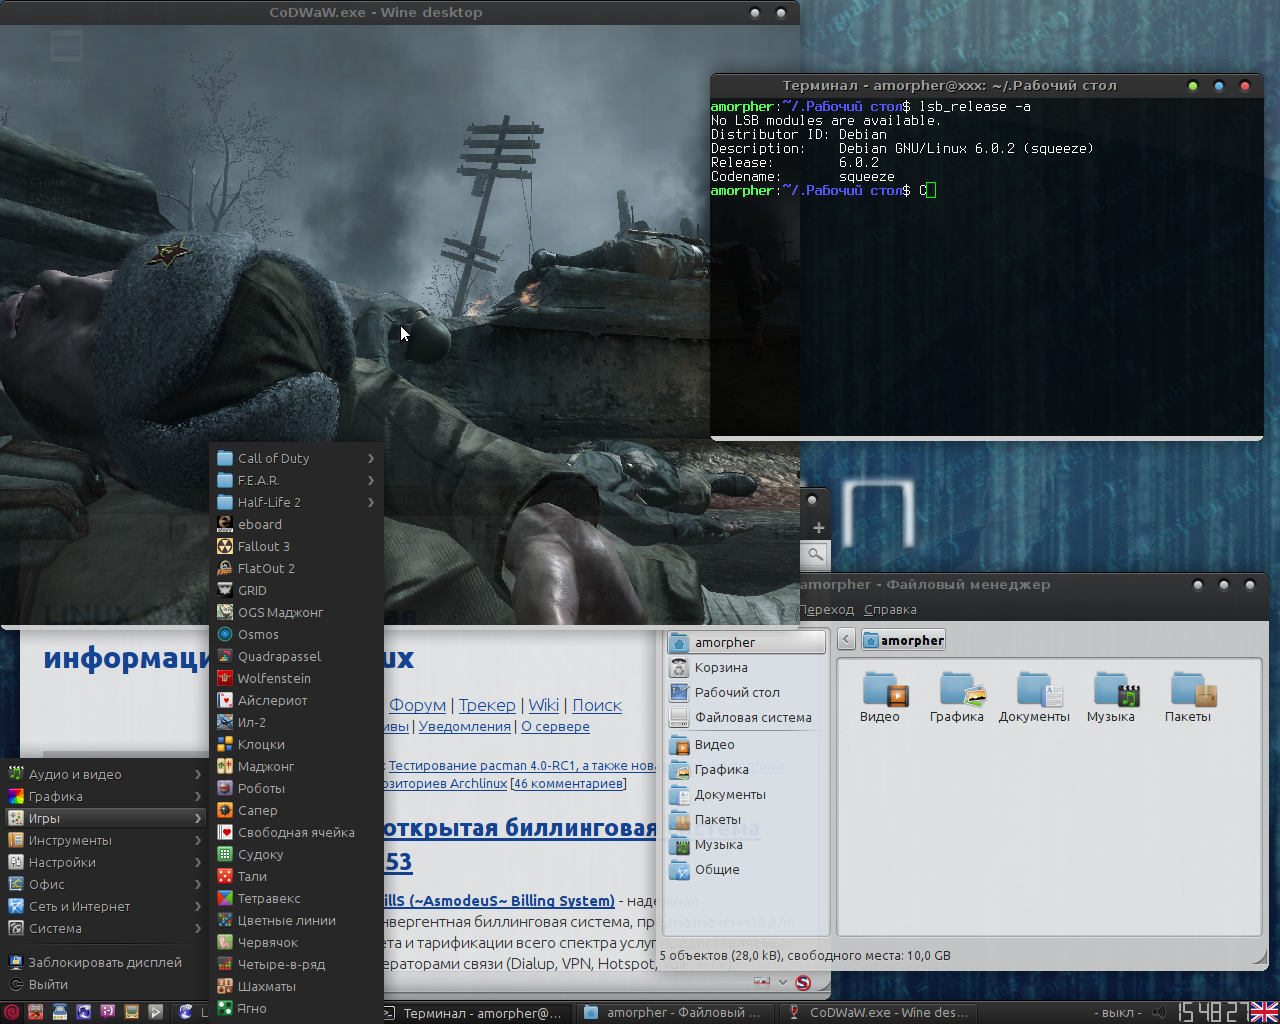This screenshot has width=1280, height=1024.
Task: Follow the Поиск link in browser
Action: point(597,705)
